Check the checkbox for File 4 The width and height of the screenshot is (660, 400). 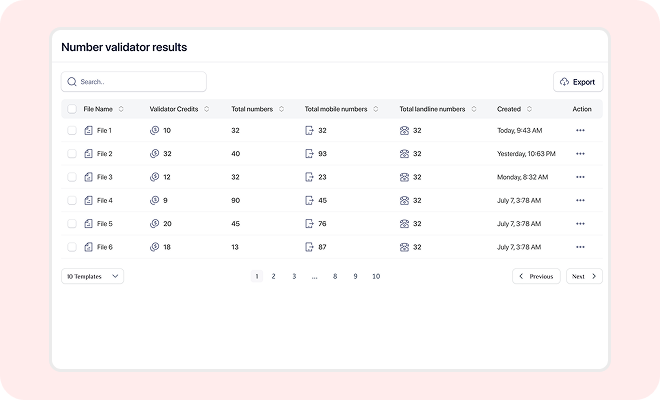click(x=72, y=200)
